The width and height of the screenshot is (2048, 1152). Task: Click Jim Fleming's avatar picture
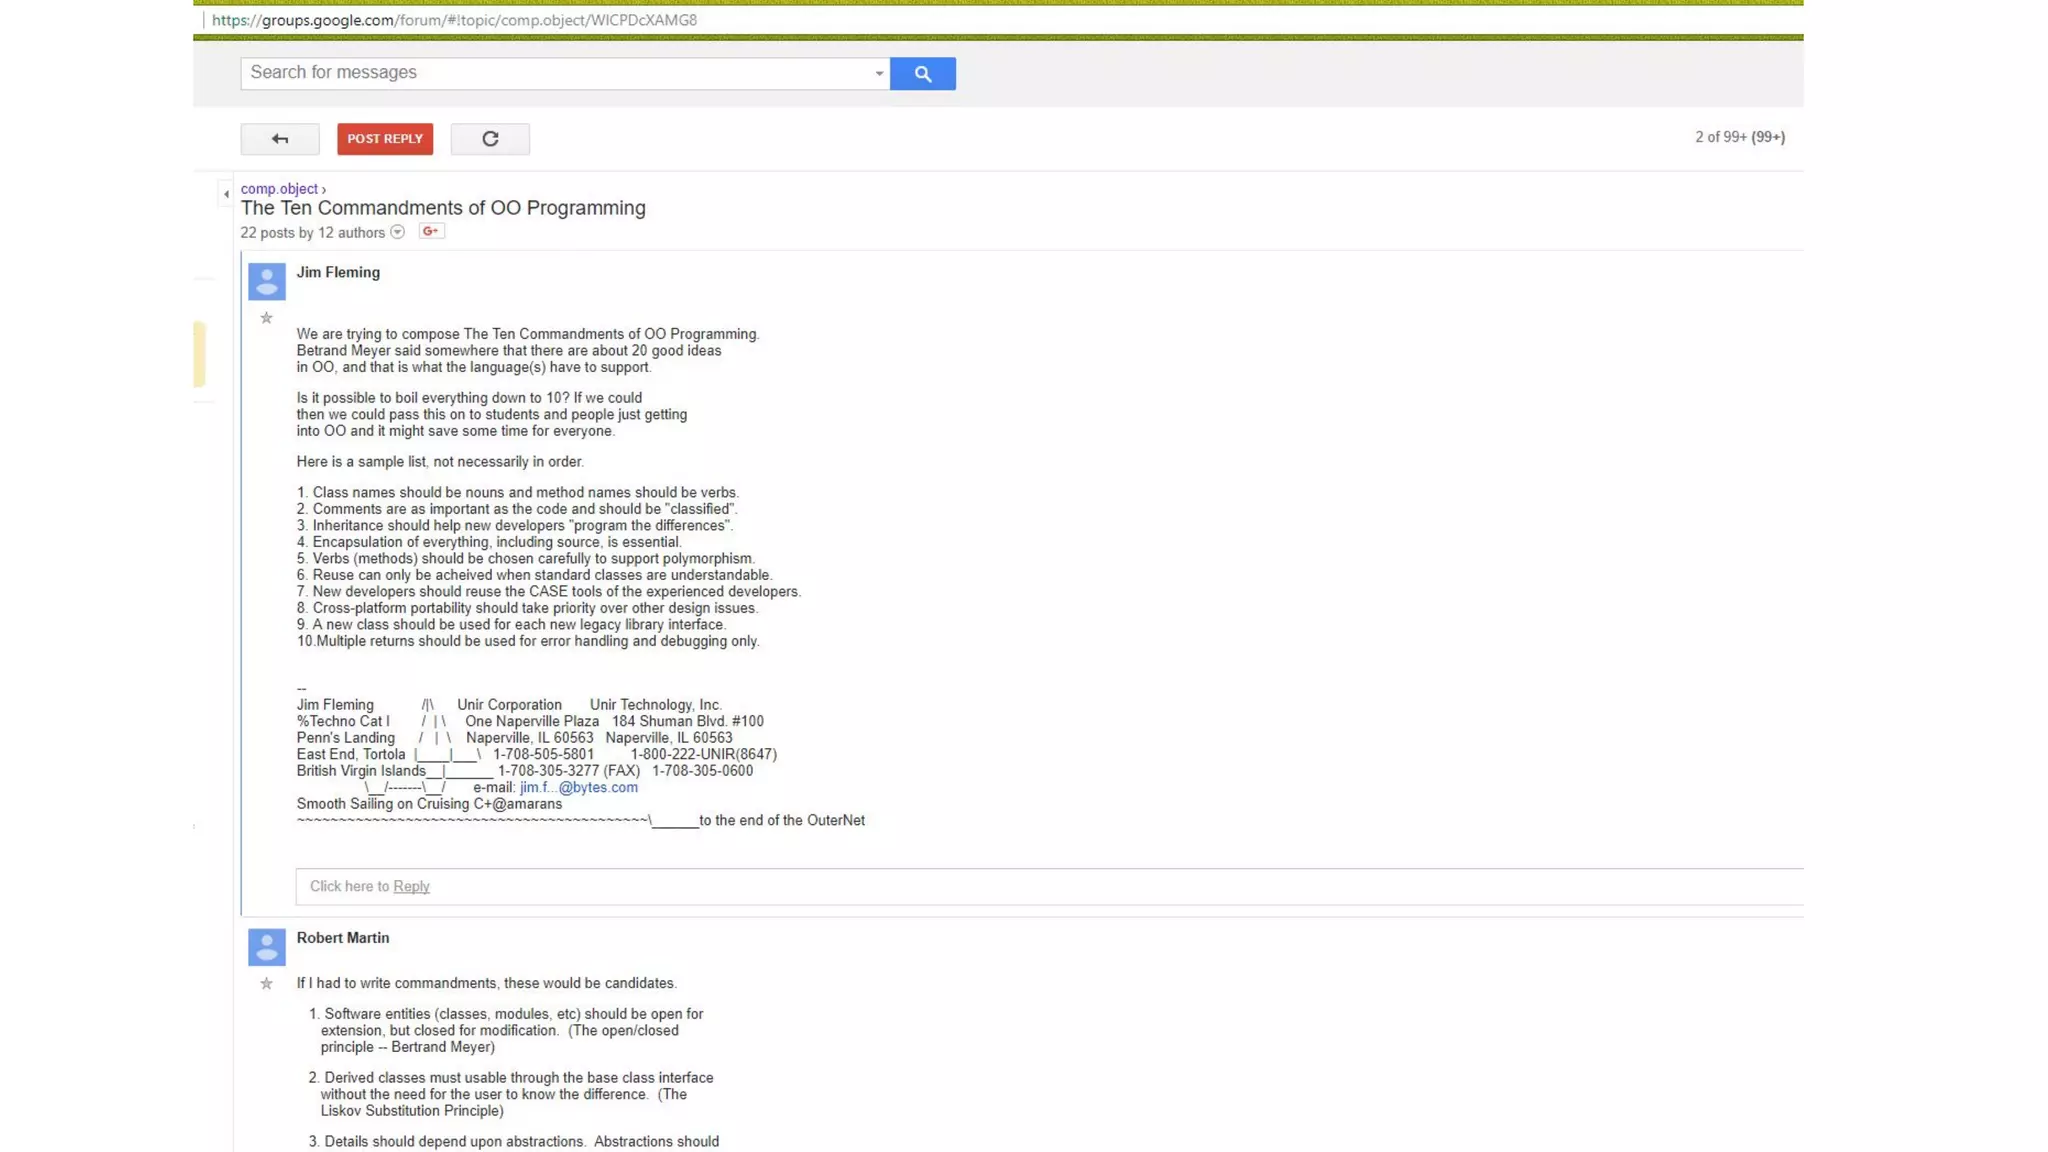pos(266,281)
